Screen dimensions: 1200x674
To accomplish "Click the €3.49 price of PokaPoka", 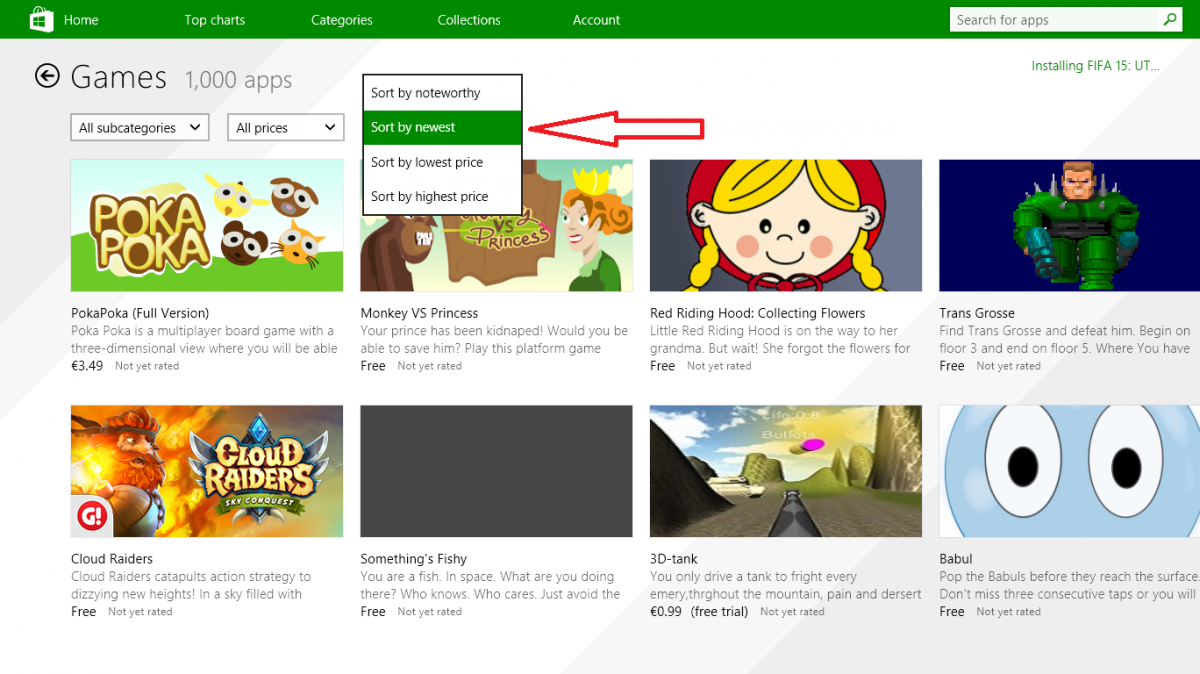I will 87,366.
